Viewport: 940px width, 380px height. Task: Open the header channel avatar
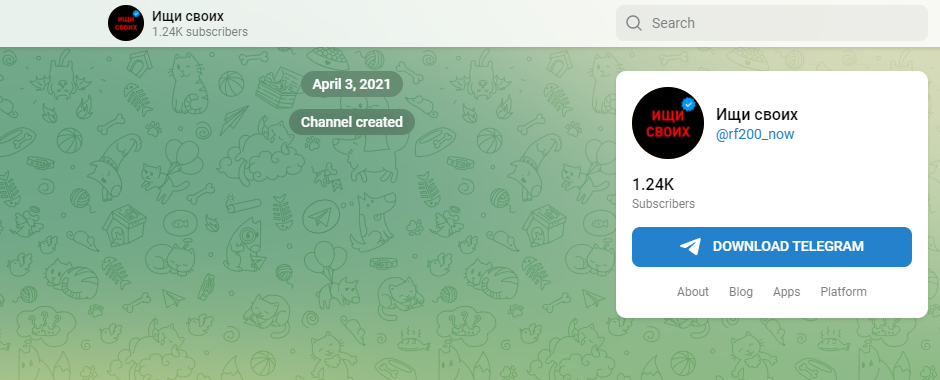[126, 23]
